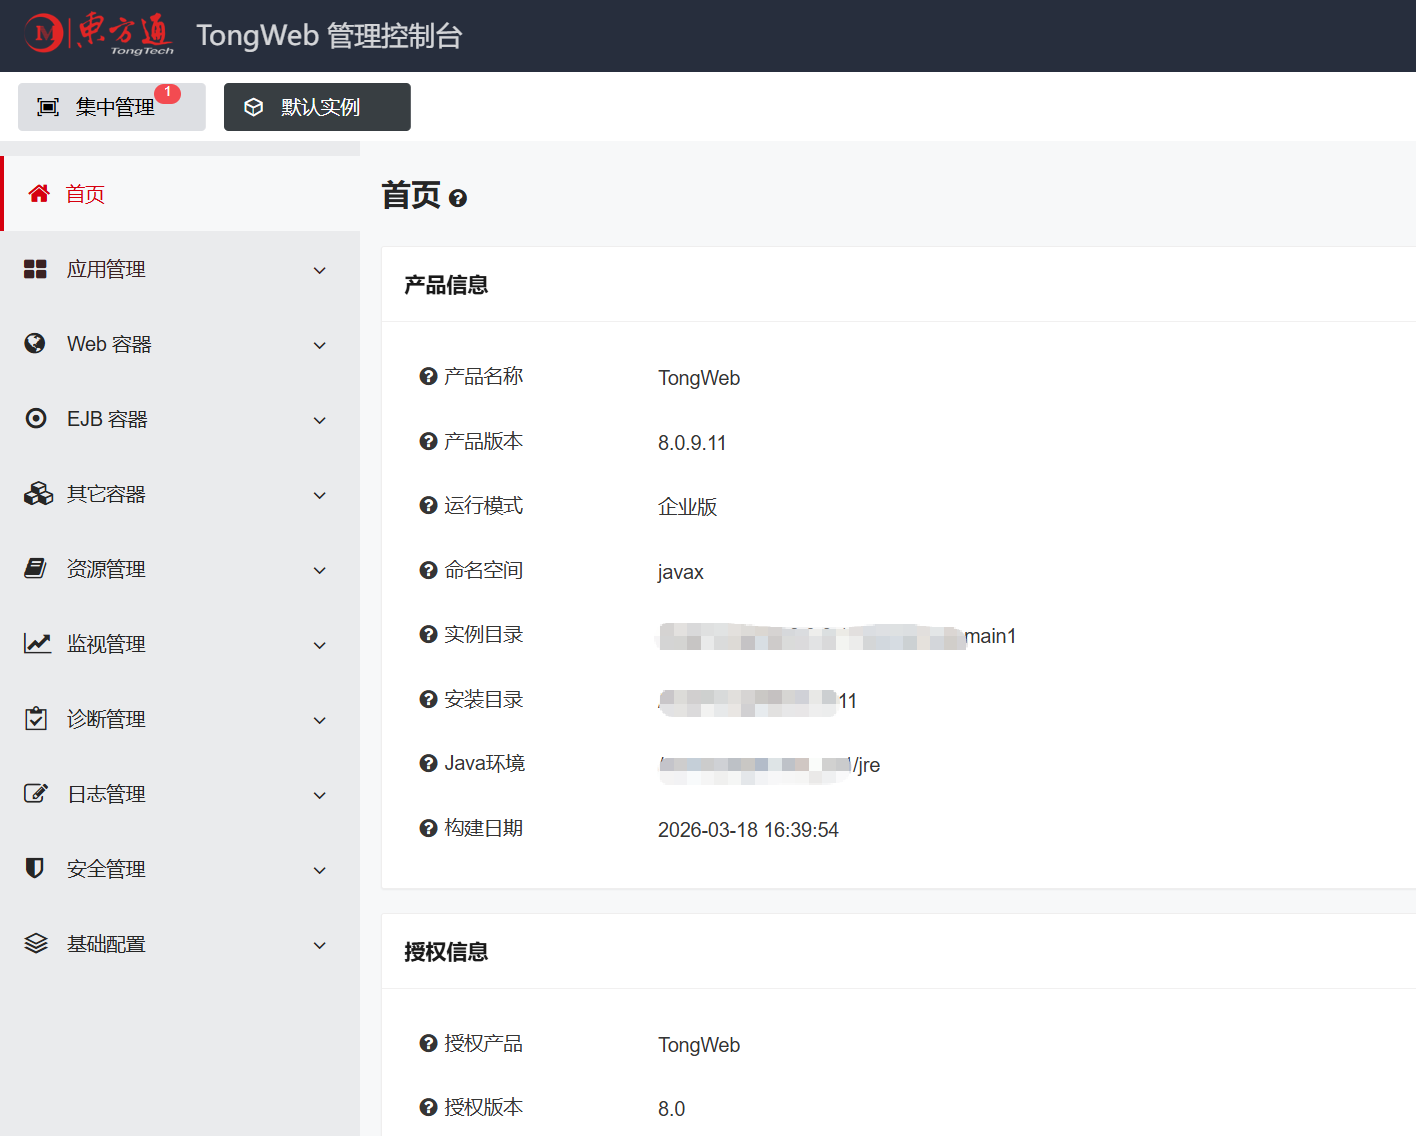Click the 默认实例 cube icon

point(254,107)
